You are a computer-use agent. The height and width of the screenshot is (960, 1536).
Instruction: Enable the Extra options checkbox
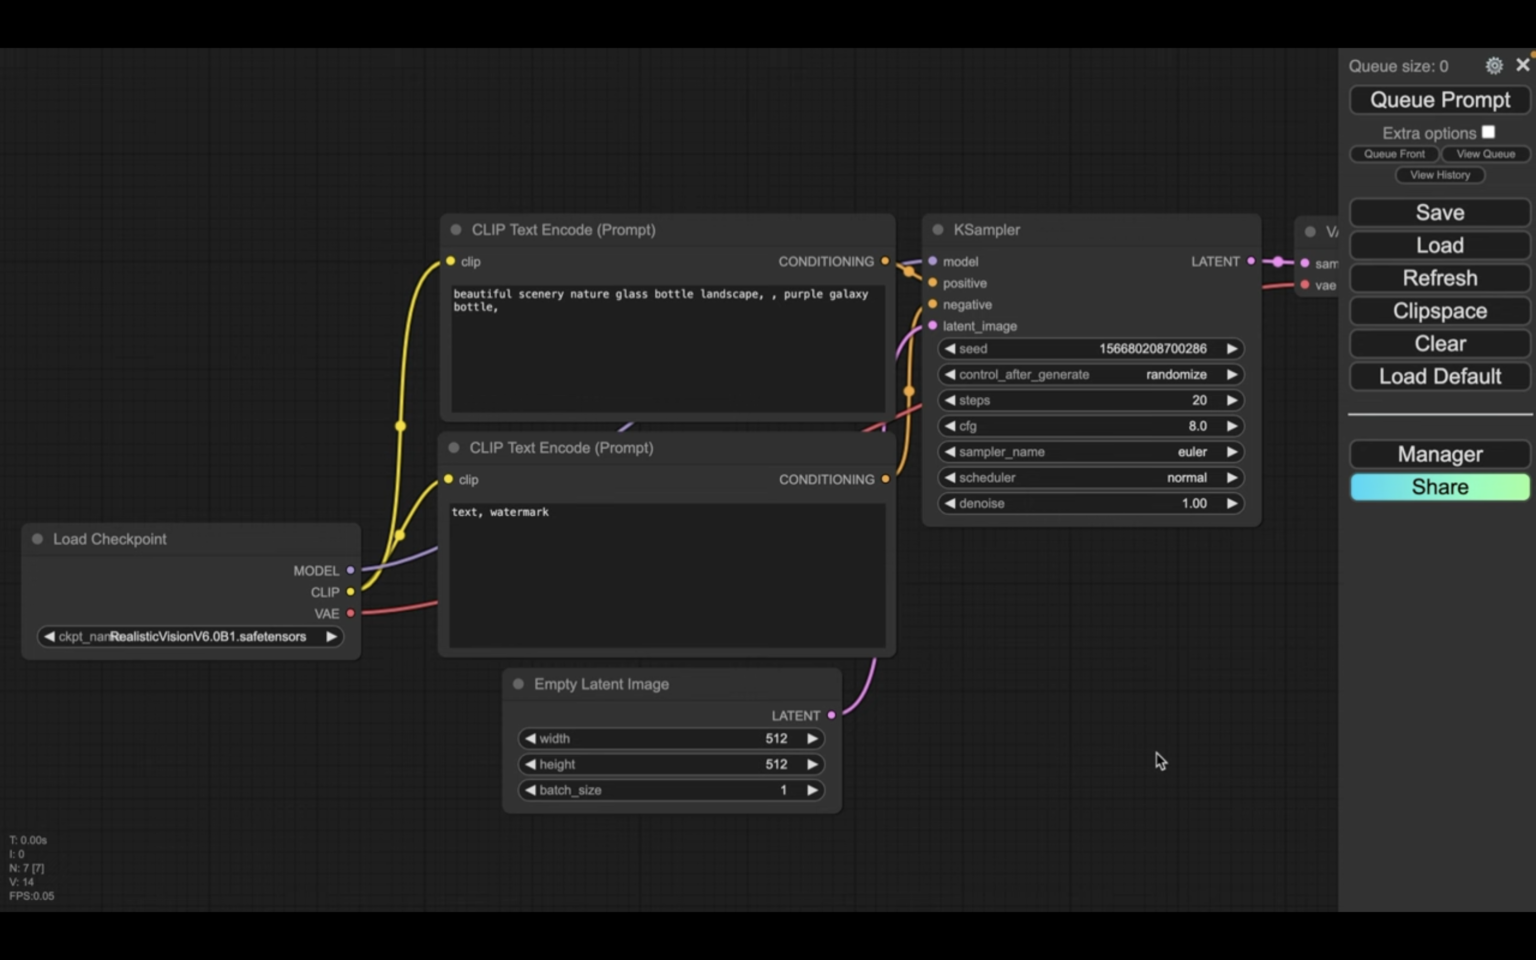1488,132
